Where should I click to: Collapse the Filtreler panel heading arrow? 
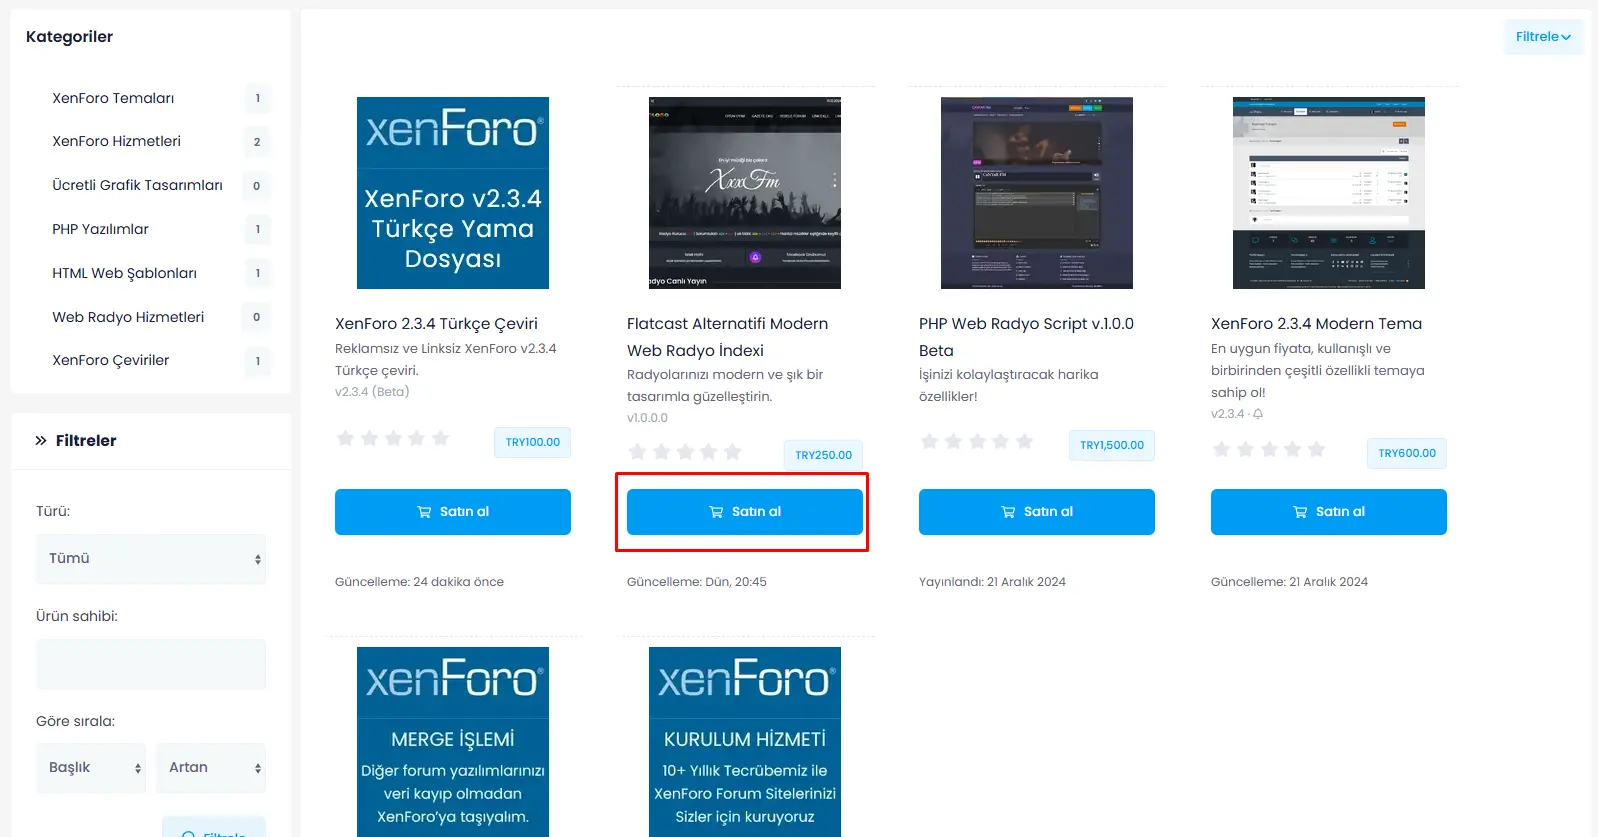pos(41,440)
